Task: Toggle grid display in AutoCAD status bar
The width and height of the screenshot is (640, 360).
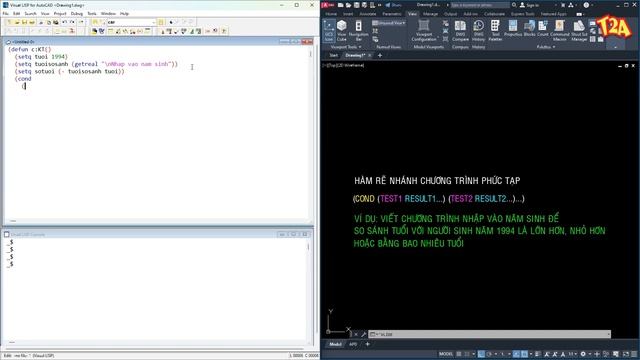Action: (x=459, y=354)
